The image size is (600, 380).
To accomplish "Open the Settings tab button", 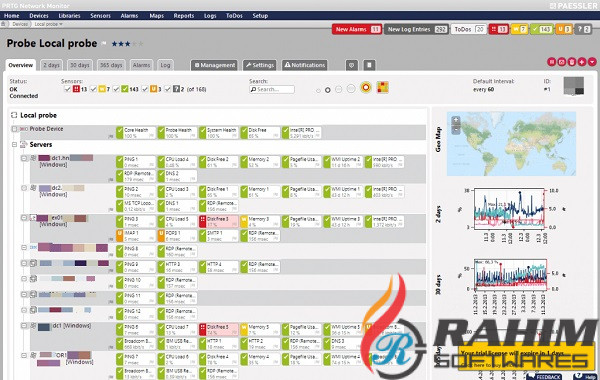I will [x=259, y=65].
